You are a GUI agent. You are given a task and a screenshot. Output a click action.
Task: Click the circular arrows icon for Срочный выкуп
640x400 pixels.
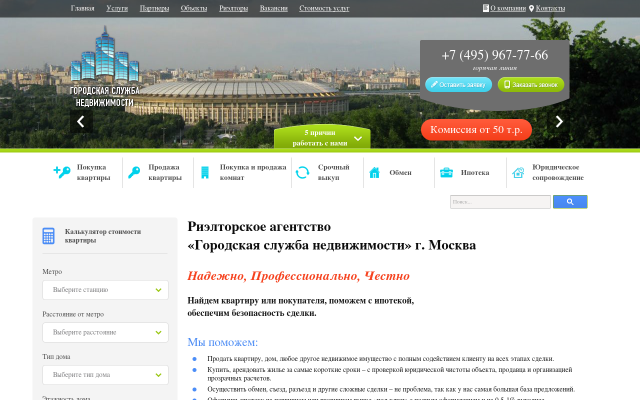pos(302,172)
